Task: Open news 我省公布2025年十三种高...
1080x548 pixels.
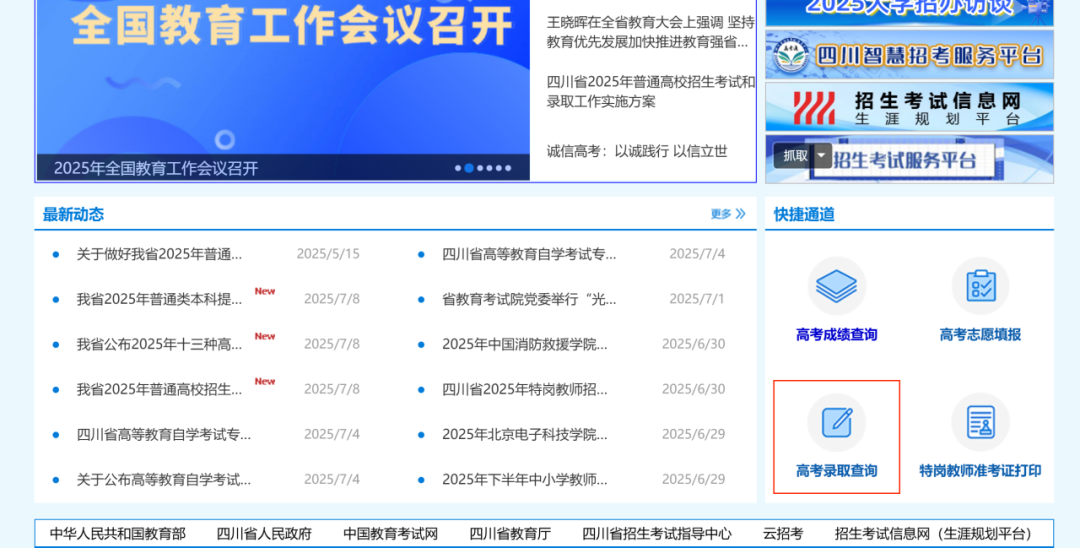Action: click(x=159, y=344)
